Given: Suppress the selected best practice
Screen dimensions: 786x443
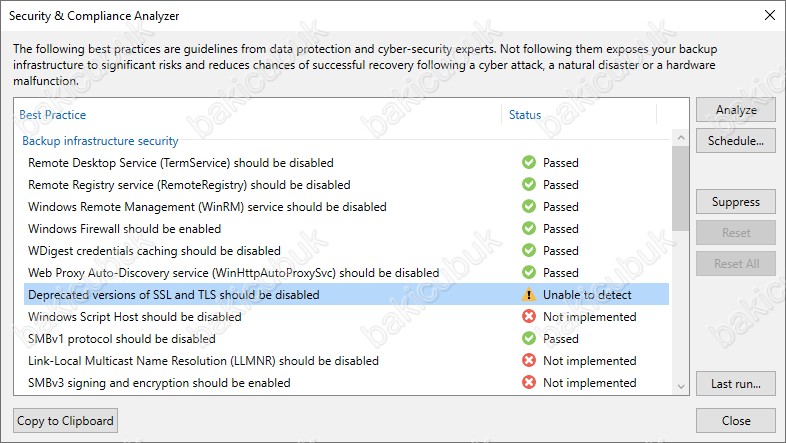Looking at the screenshot, I should point(735,202).
